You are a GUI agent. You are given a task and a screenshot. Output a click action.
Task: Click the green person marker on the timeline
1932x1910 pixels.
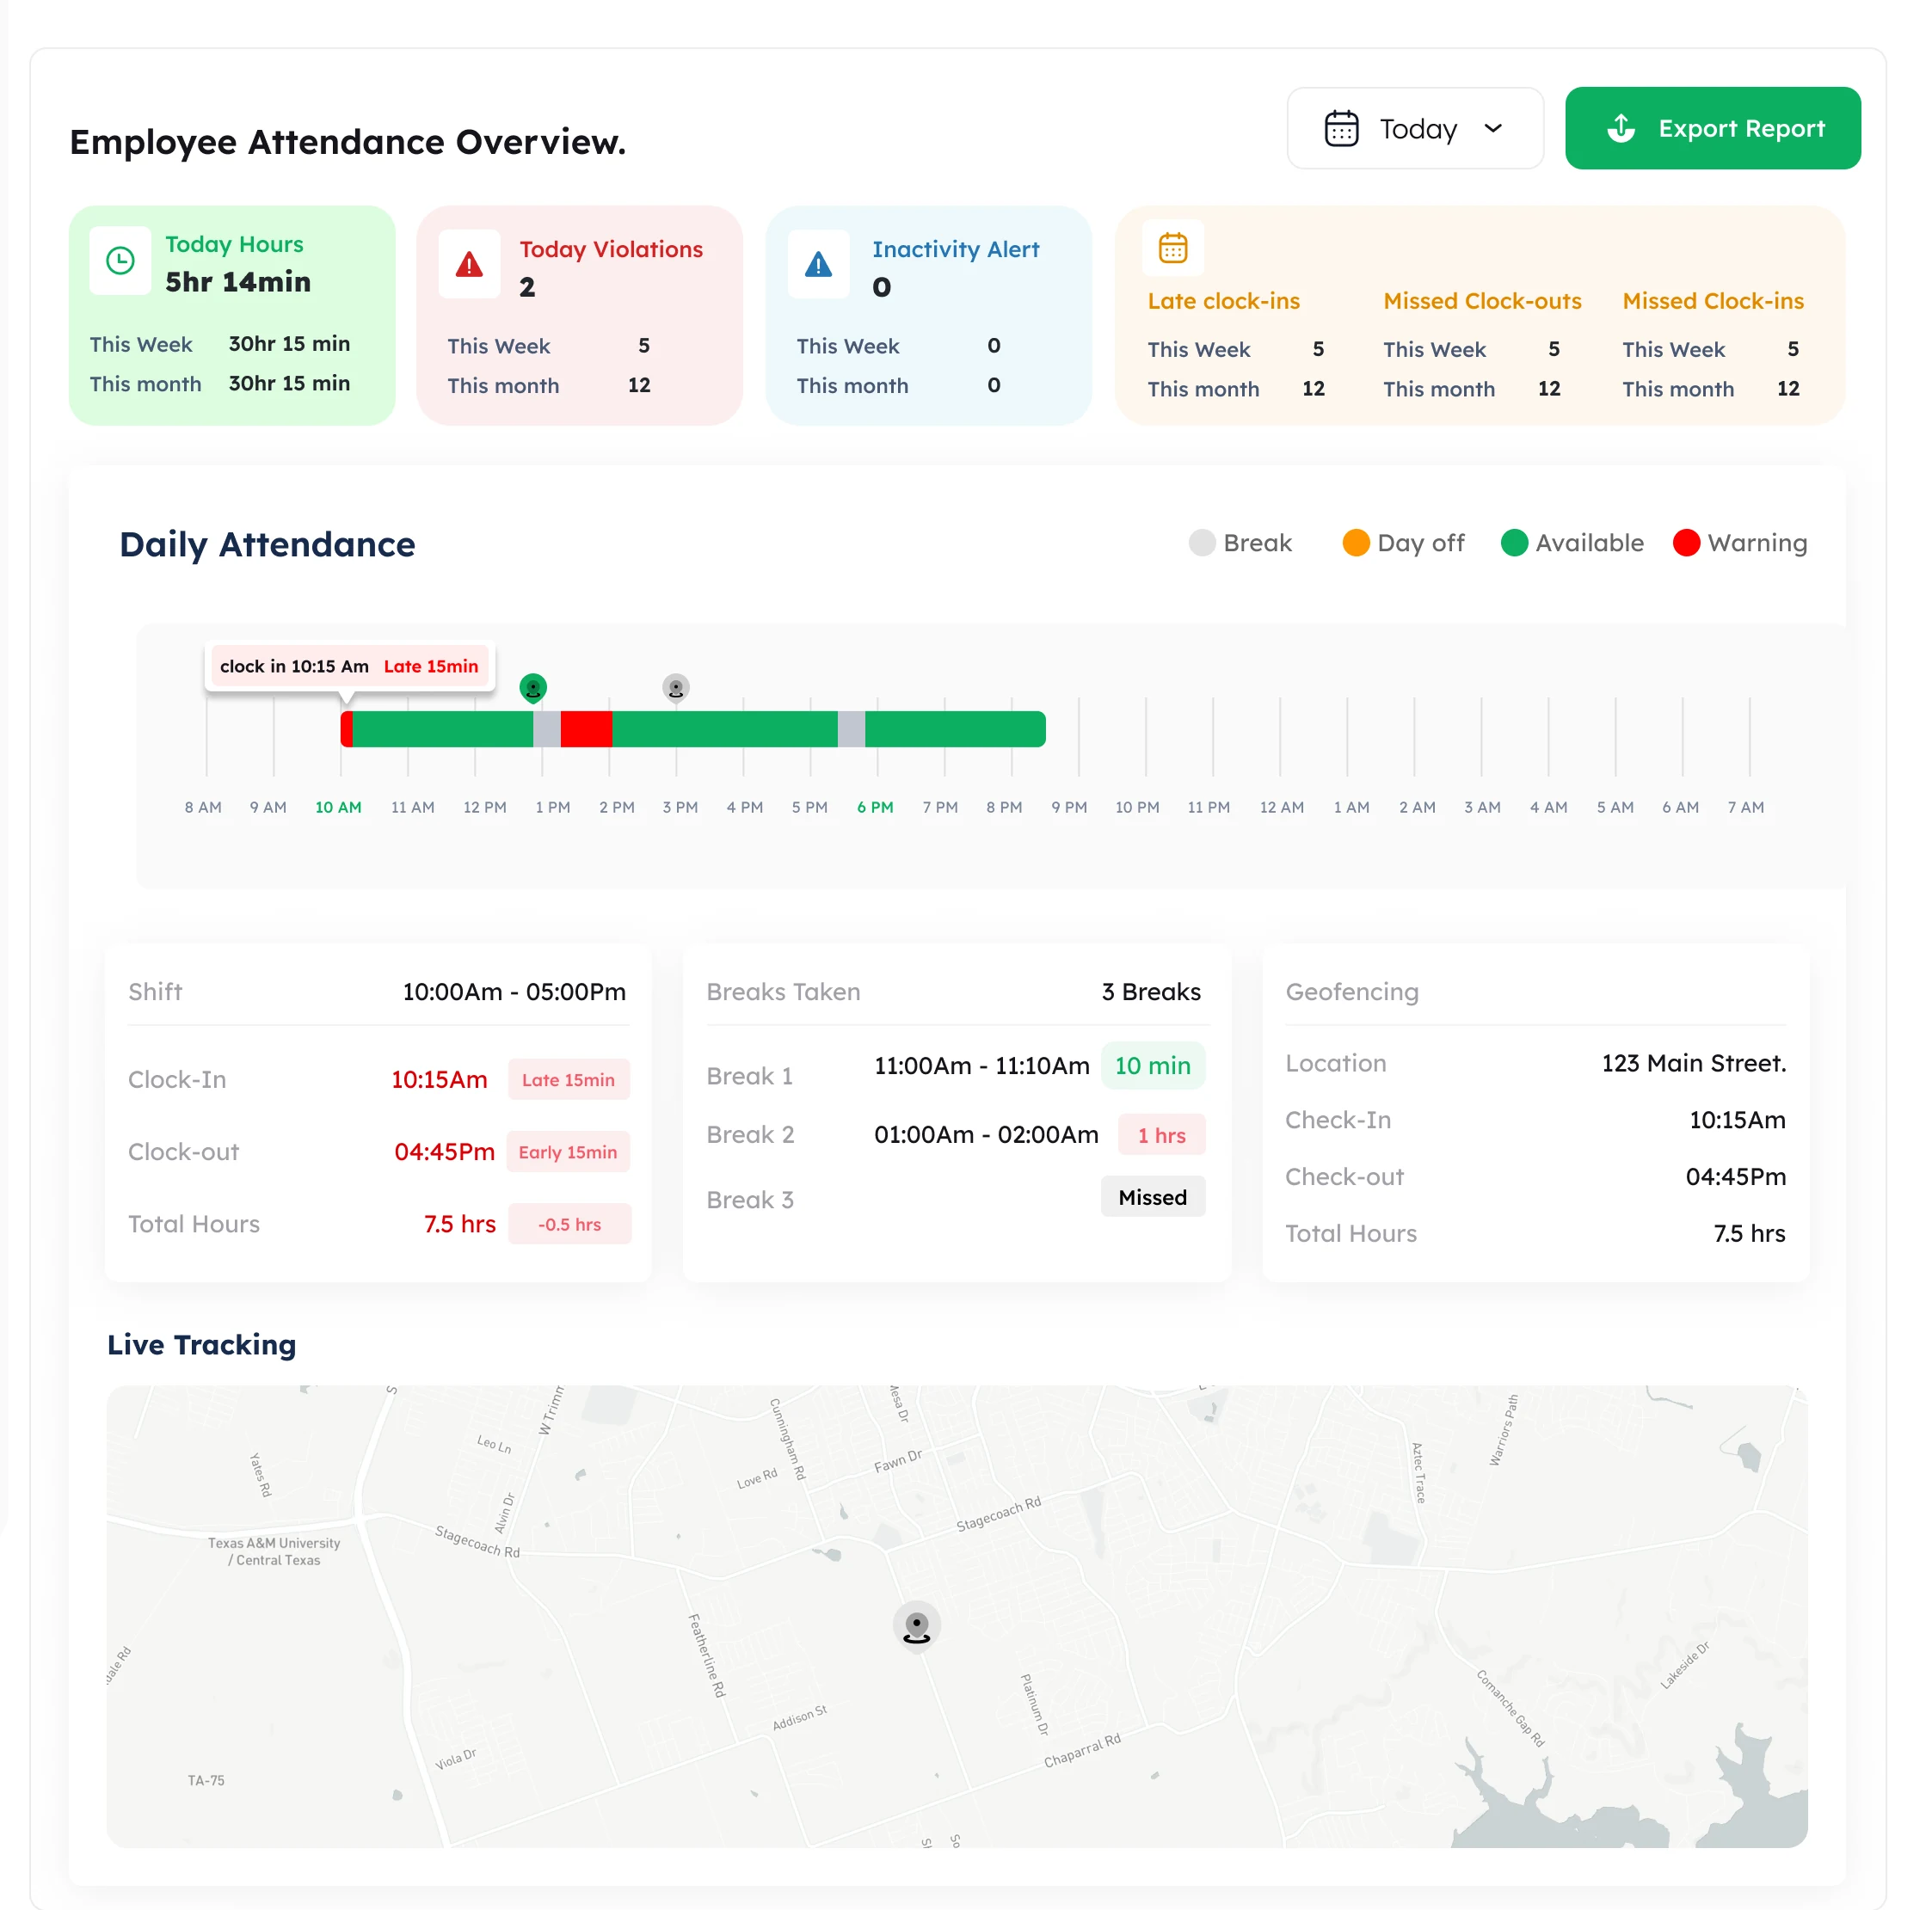tap(533, 688)
